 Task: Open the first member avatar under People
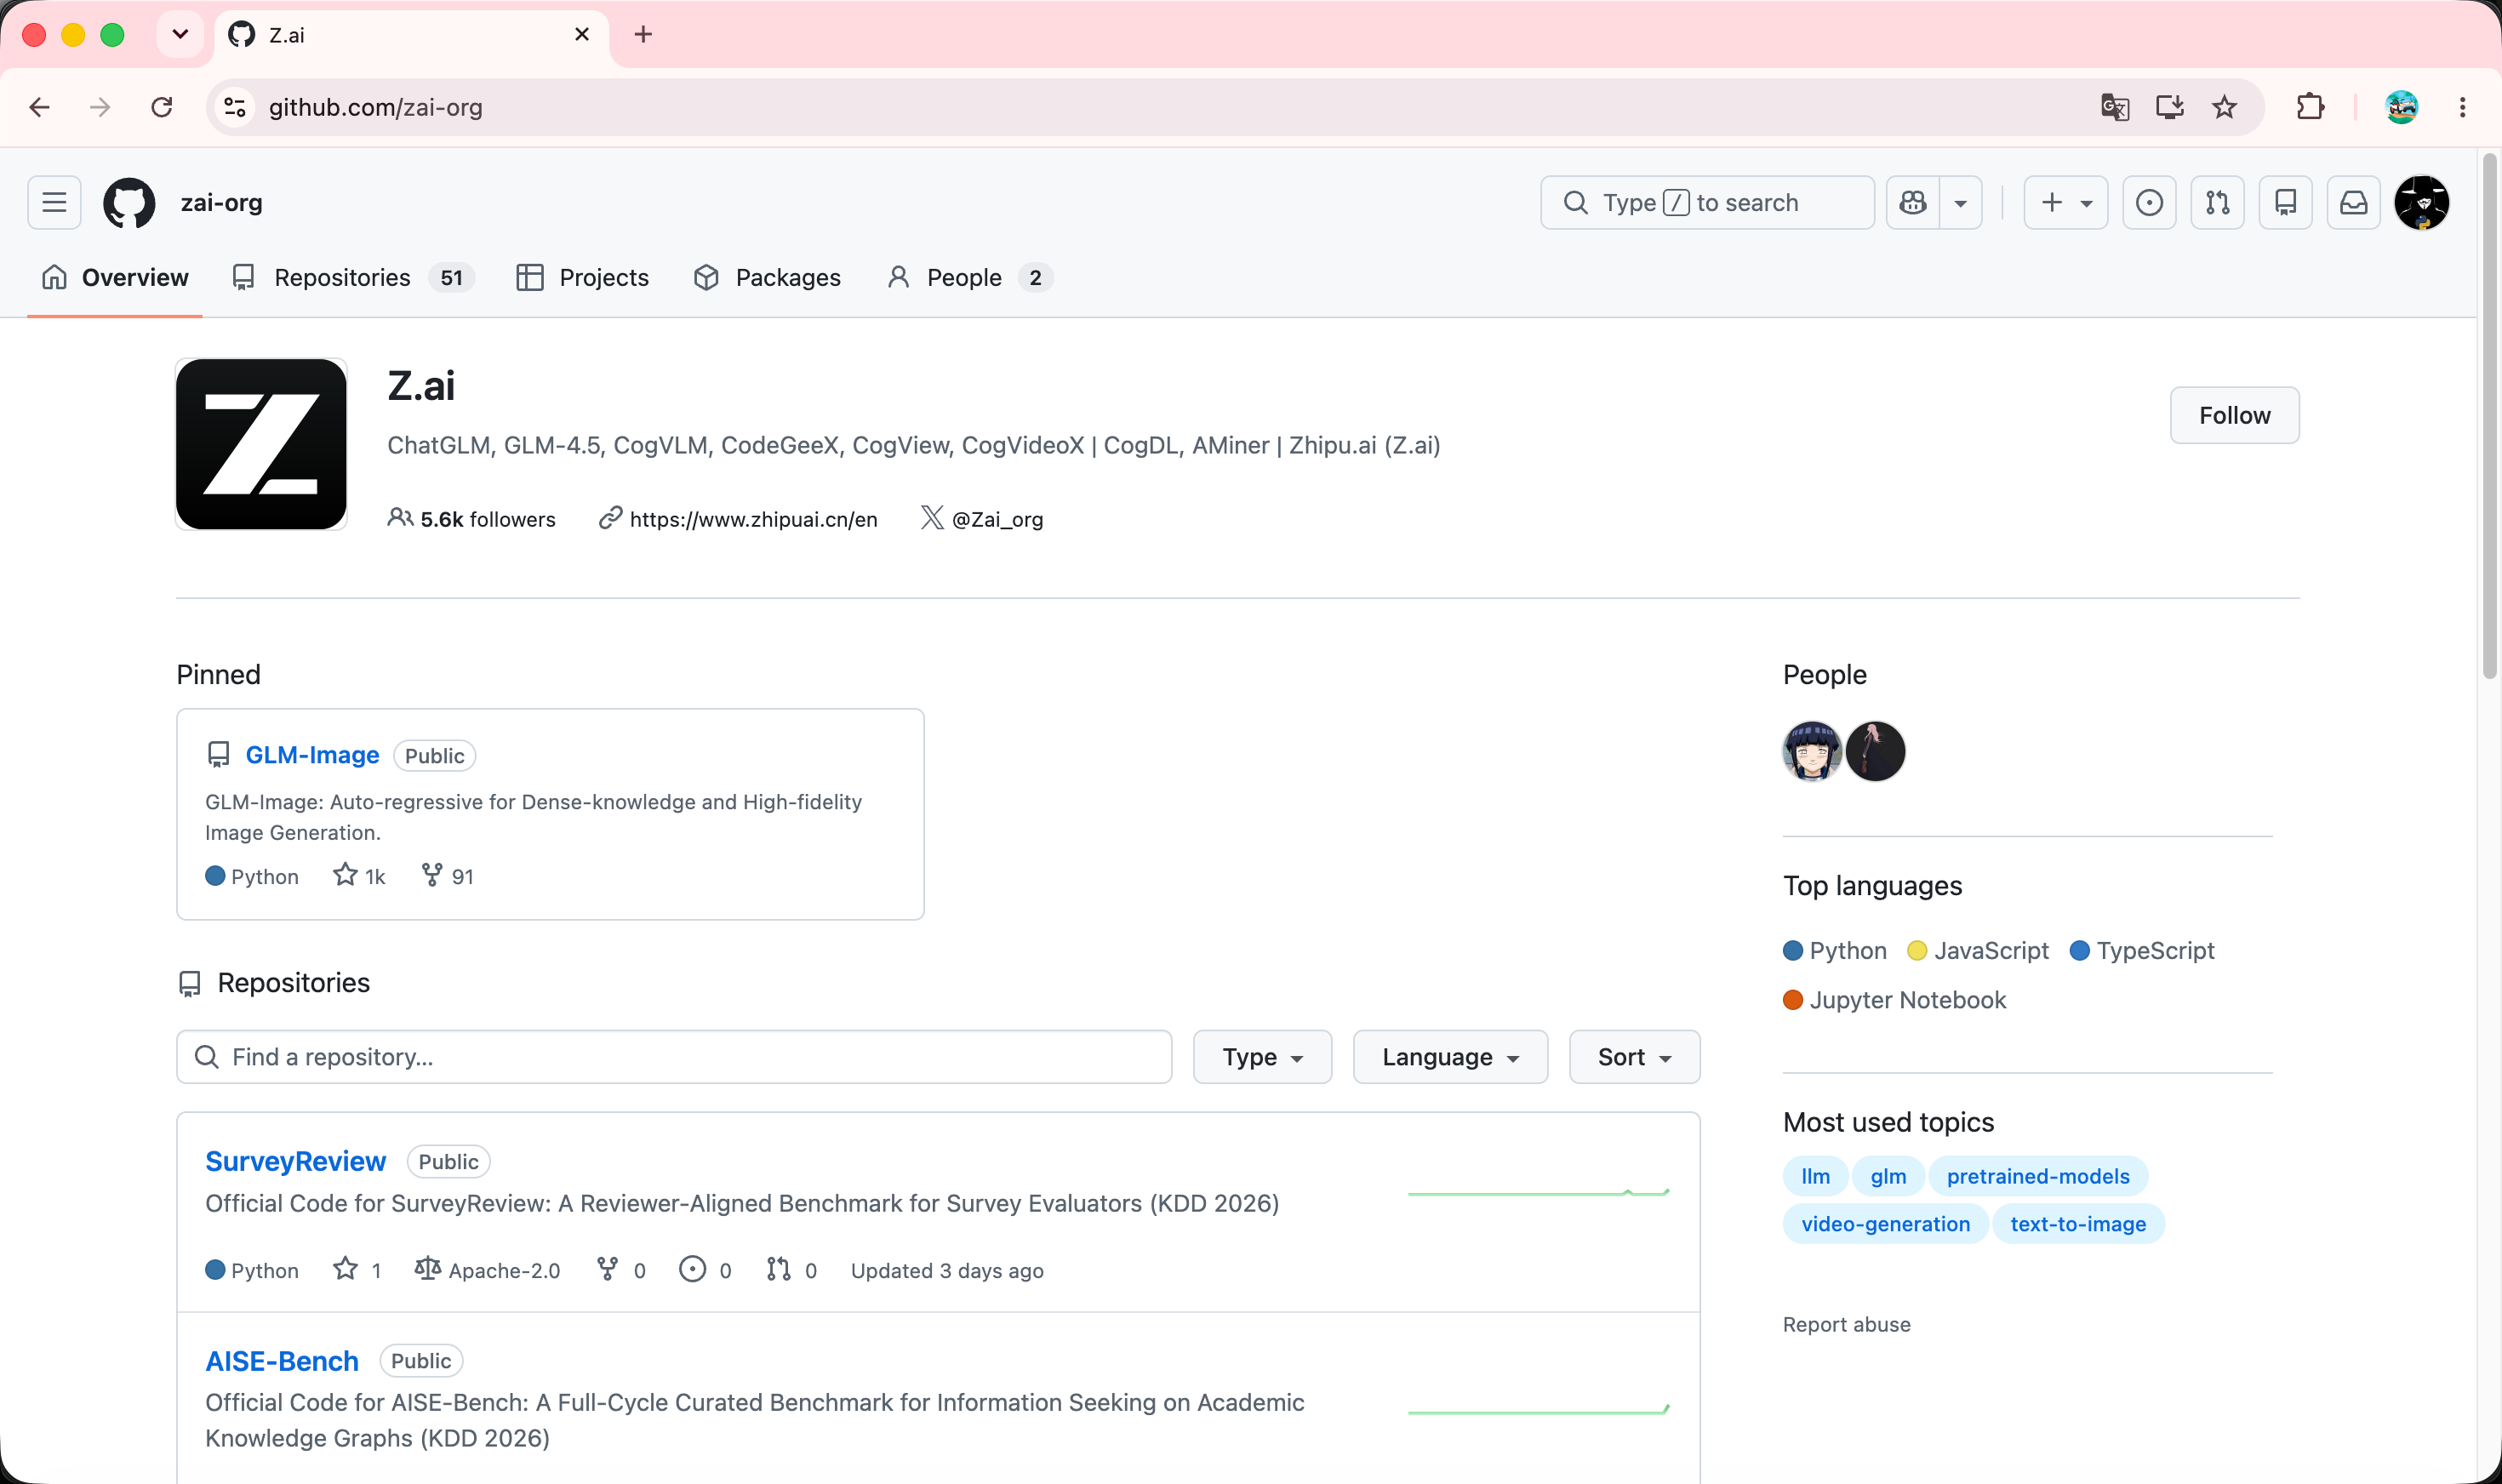1812,751
